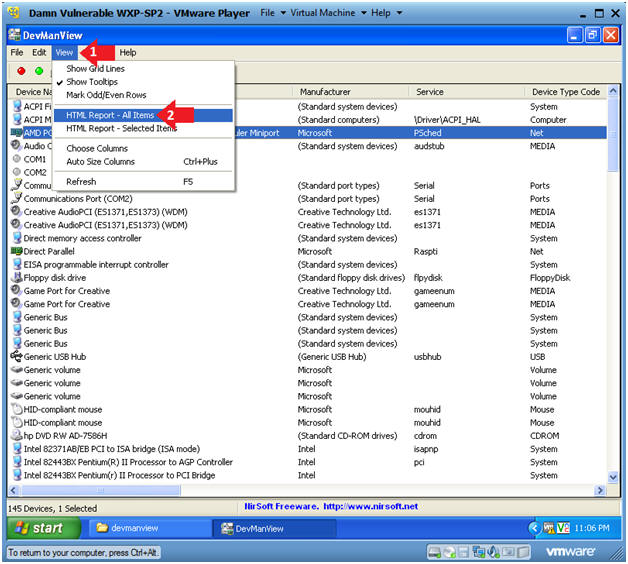Click the vmware logo in status bar
Viewport: 628px width, 564px height.
(x=570, y=552)
